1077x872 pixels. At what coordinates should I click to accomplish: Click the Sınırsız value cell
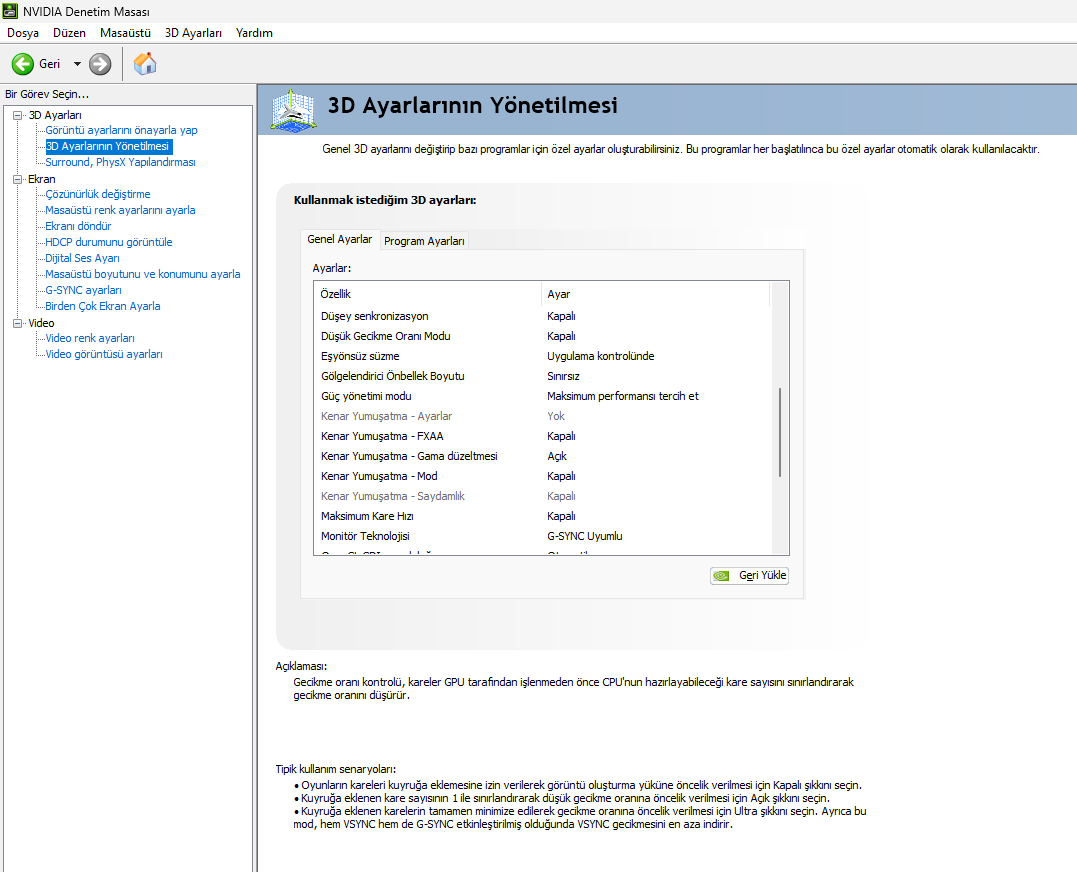[563, 376]
